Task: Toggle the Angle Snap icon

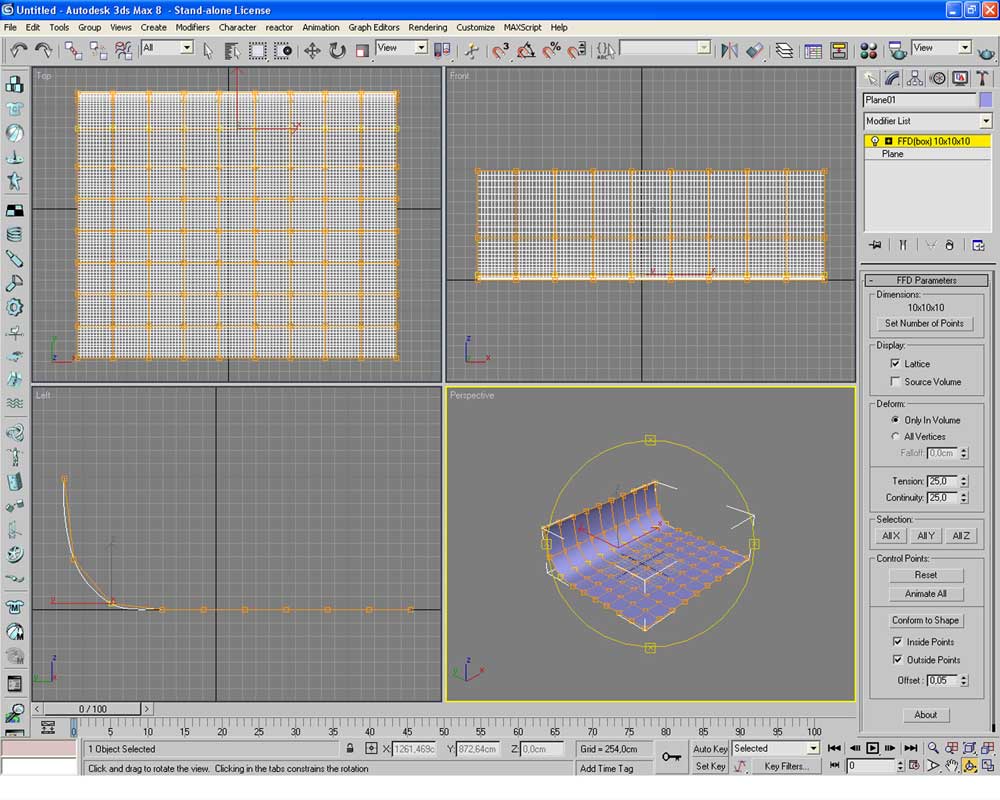Action: pyautogui.click(x=526, y=50)
